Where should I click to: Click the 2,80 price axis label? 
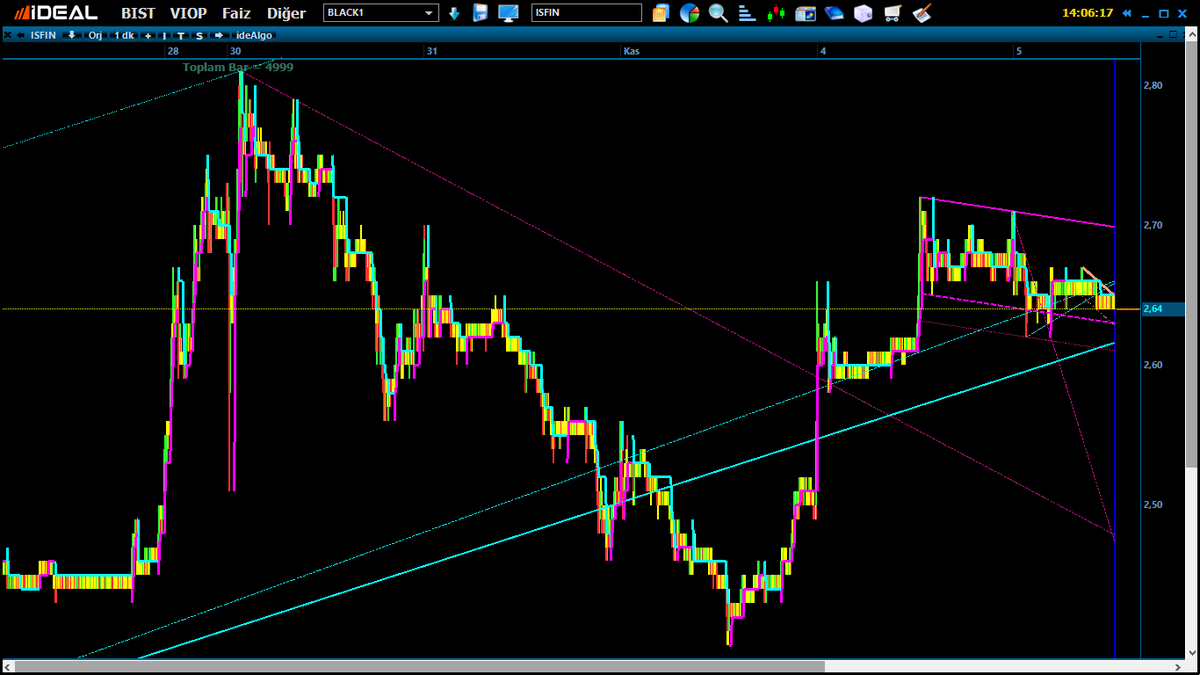point(1152,85)
